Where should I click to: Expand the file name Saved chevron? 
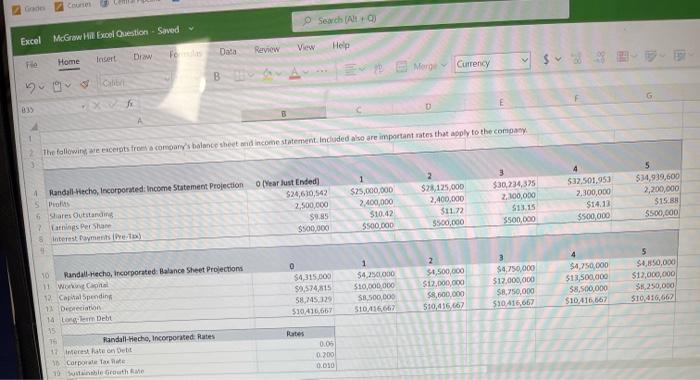pos(191,29)
